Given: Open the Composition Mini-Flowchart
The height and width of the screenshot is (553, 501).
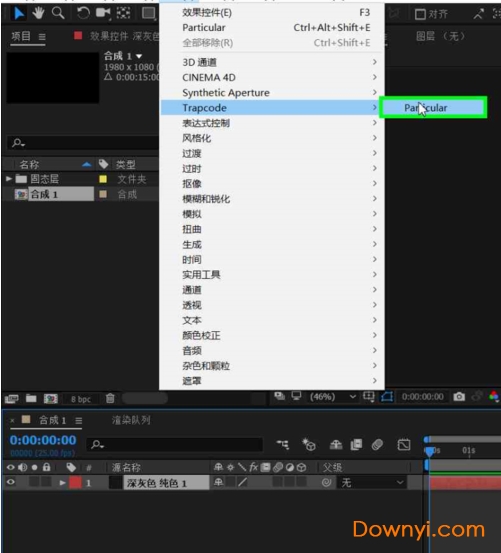Looking at the screenshot, I should pyautogui.click(x=282, y=445).
